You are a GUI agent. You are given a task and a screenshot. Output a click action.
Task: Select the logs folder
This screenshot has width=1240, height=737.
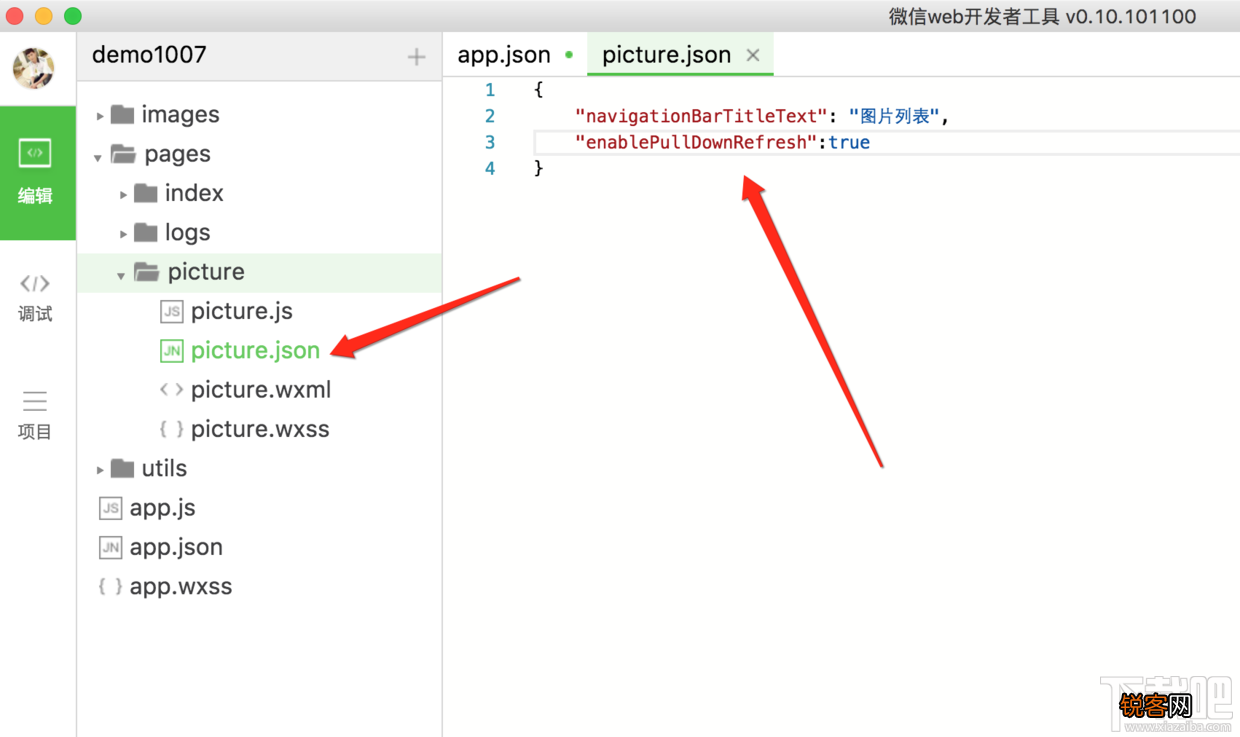point(187,233)
